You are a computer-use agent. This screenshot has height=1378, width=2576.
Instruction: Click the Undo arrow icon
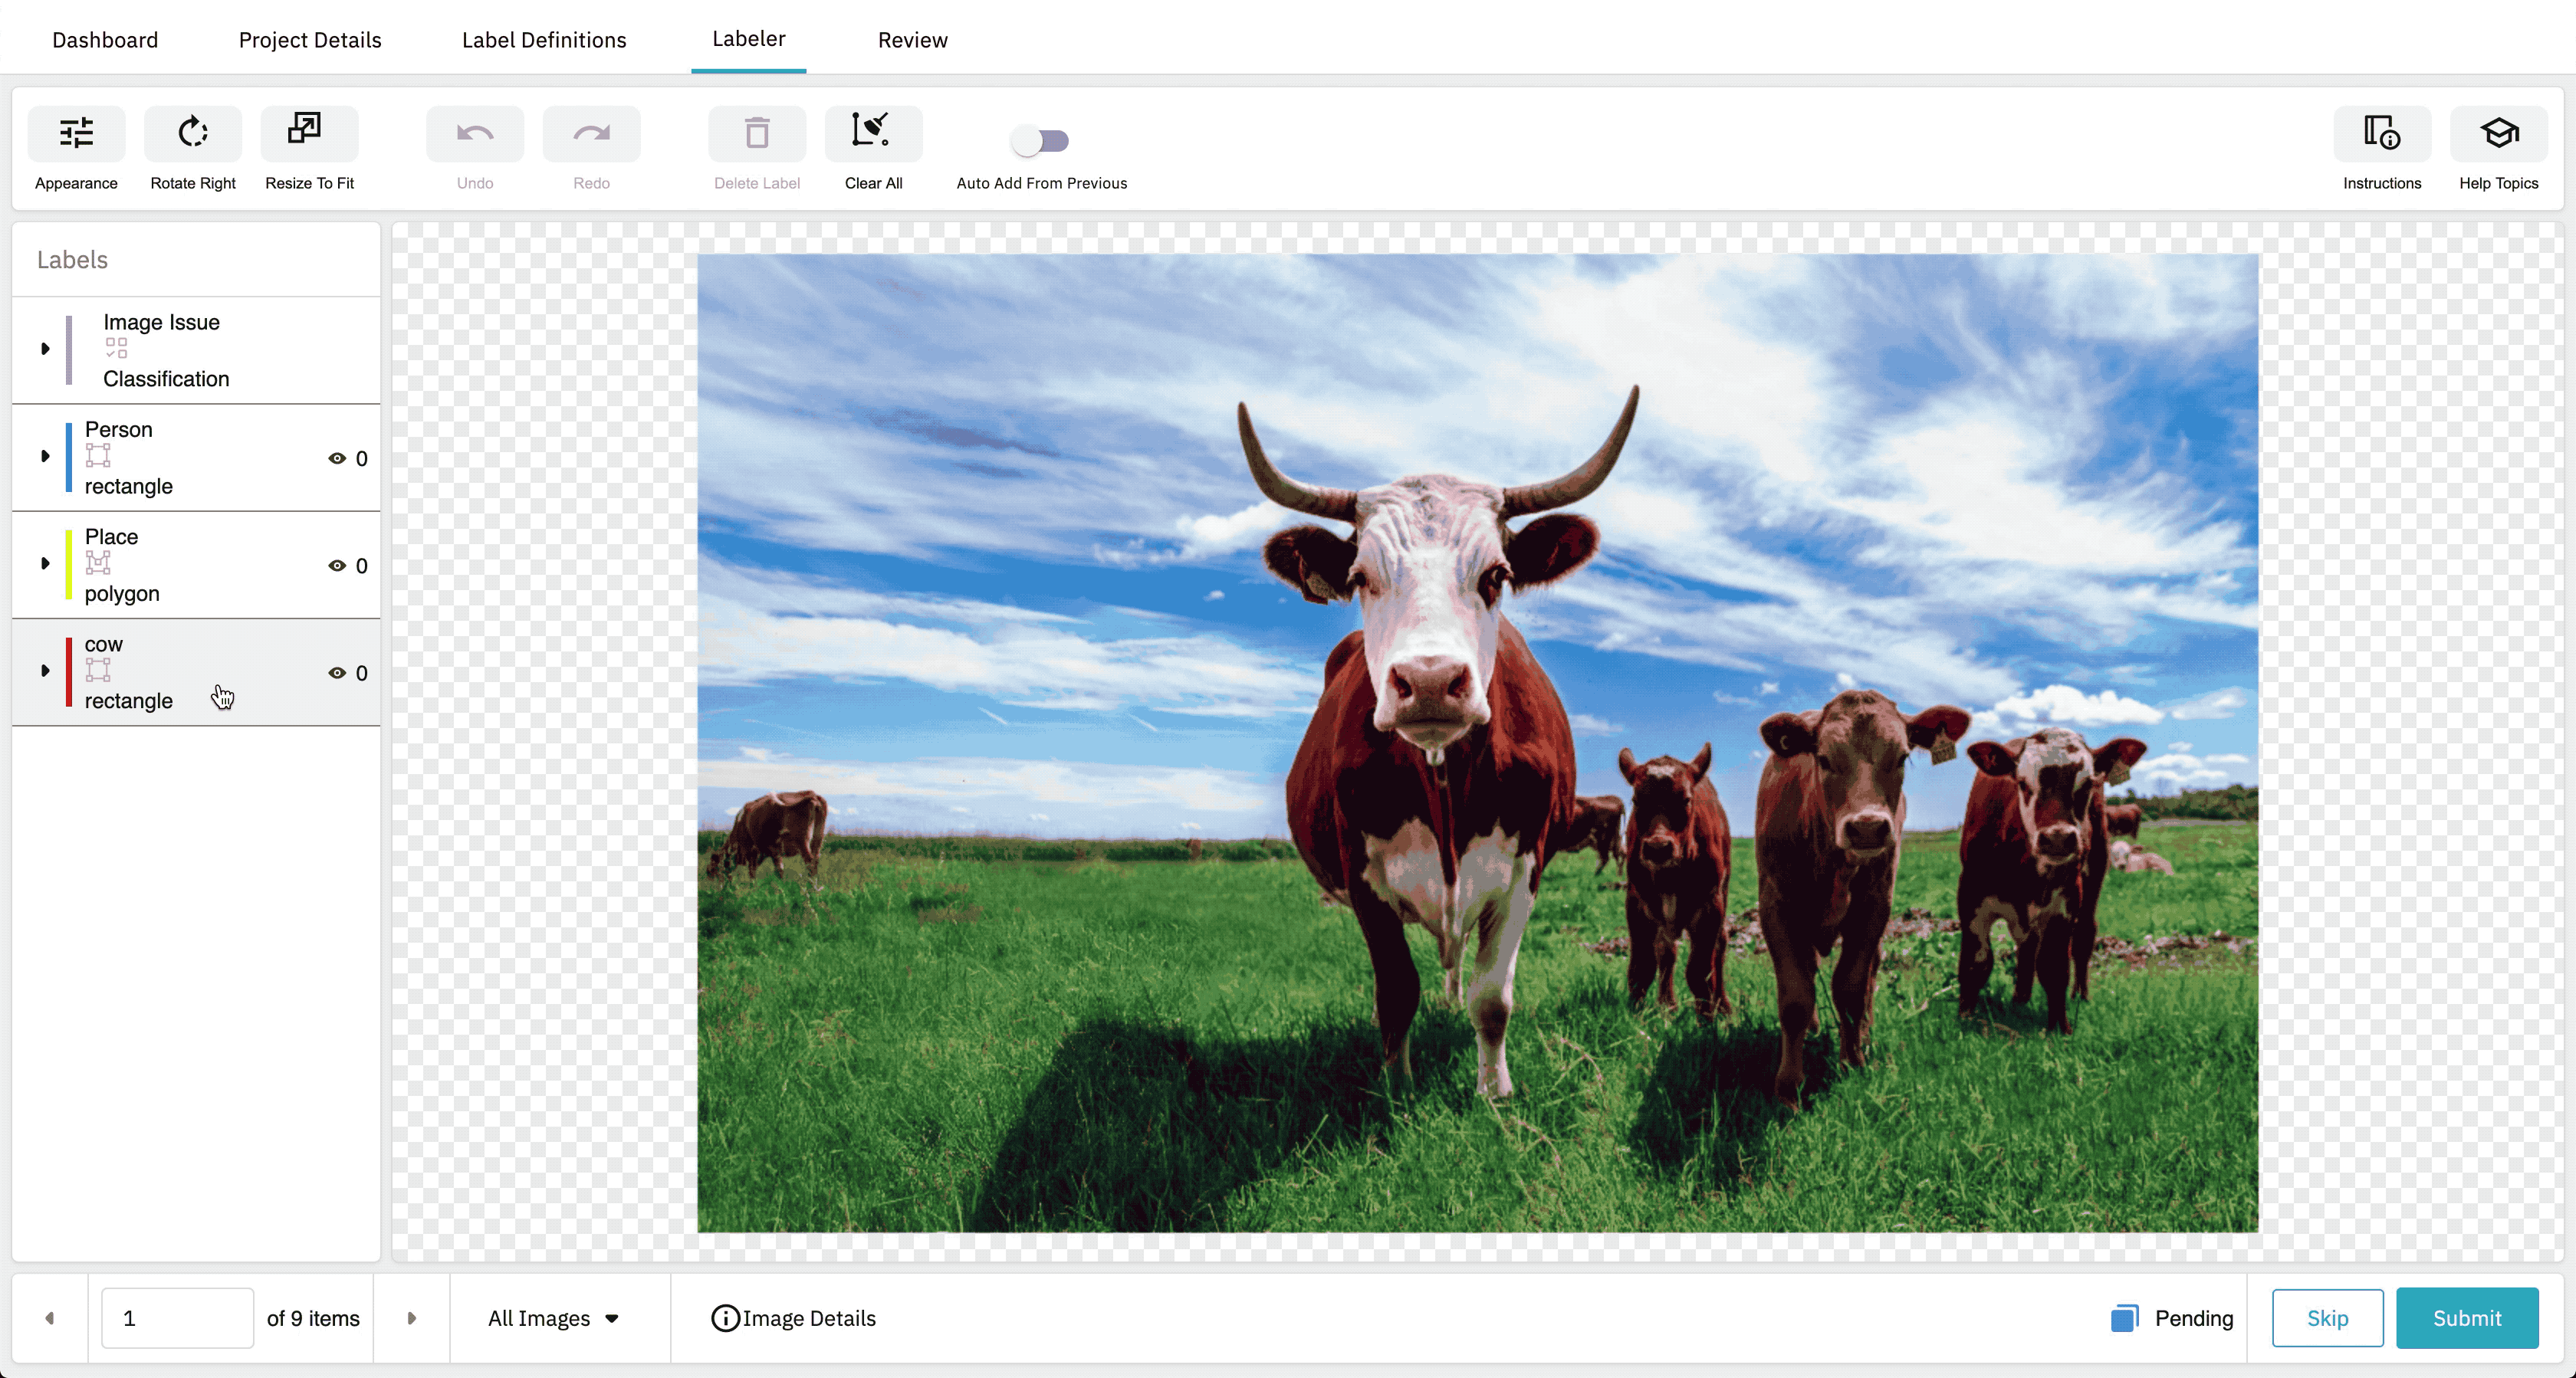(x=475, y=133)
